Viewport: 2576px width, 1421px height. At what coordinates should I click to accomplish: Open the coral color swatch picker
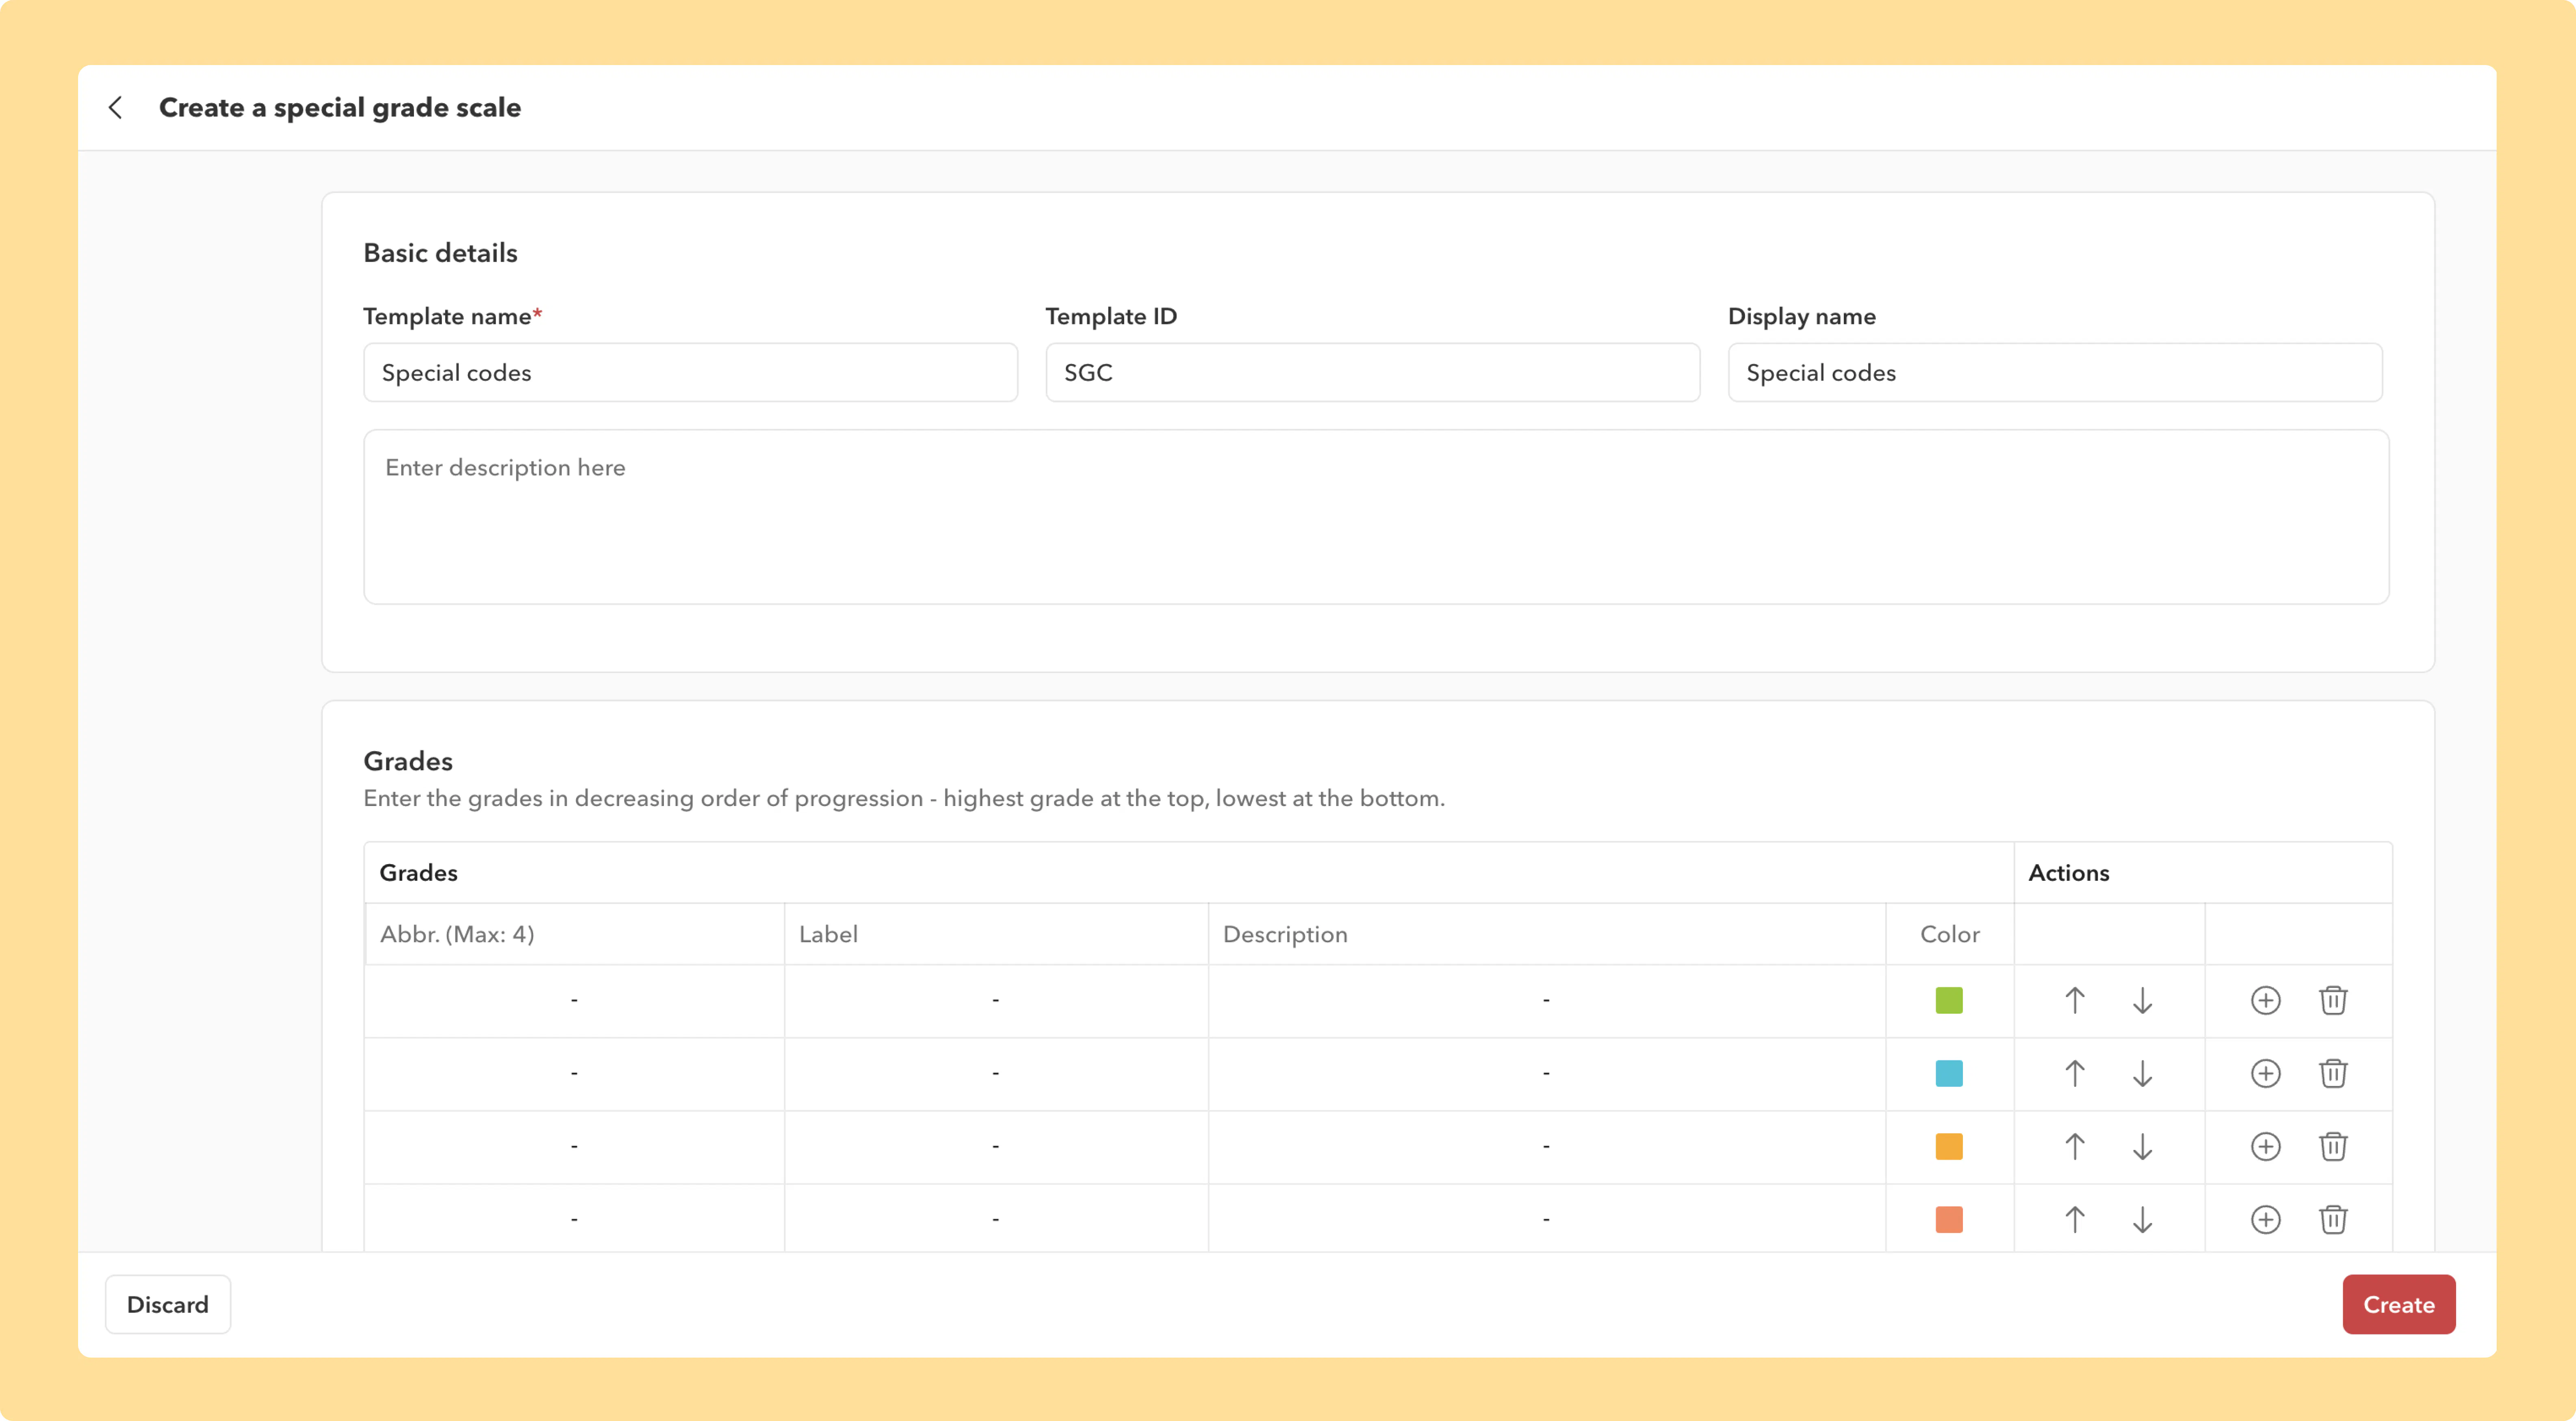pyautogui.click(x=1949, y=1219)
